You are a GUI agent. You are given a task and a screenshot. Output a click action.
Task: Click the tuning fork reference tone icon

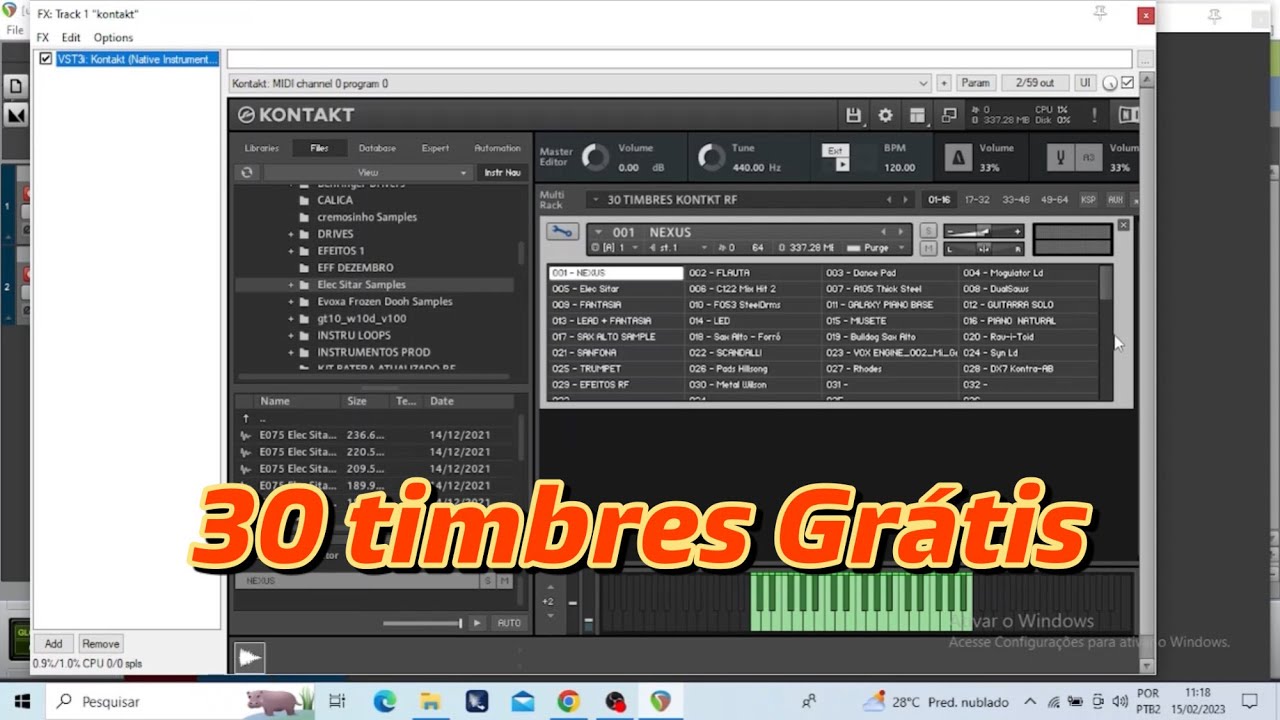coord(1062,157)
